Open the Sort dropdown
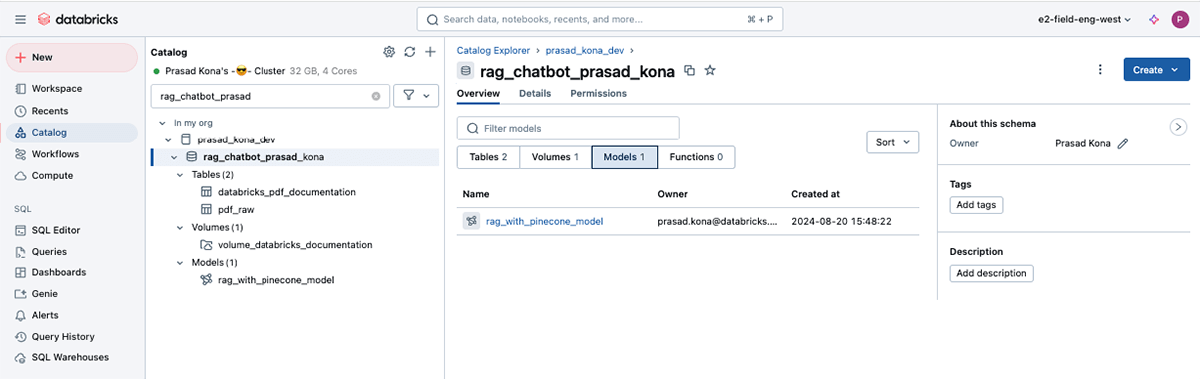This screenshot has width=1200, height=379. point(892,143)
